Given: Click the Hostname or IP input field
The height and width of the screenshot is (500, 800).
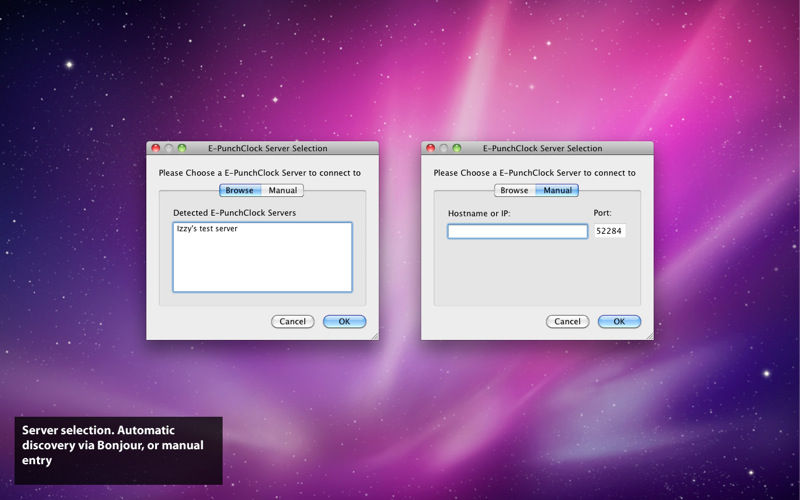Looking at the screenshot, I should [x=517, y=231].
